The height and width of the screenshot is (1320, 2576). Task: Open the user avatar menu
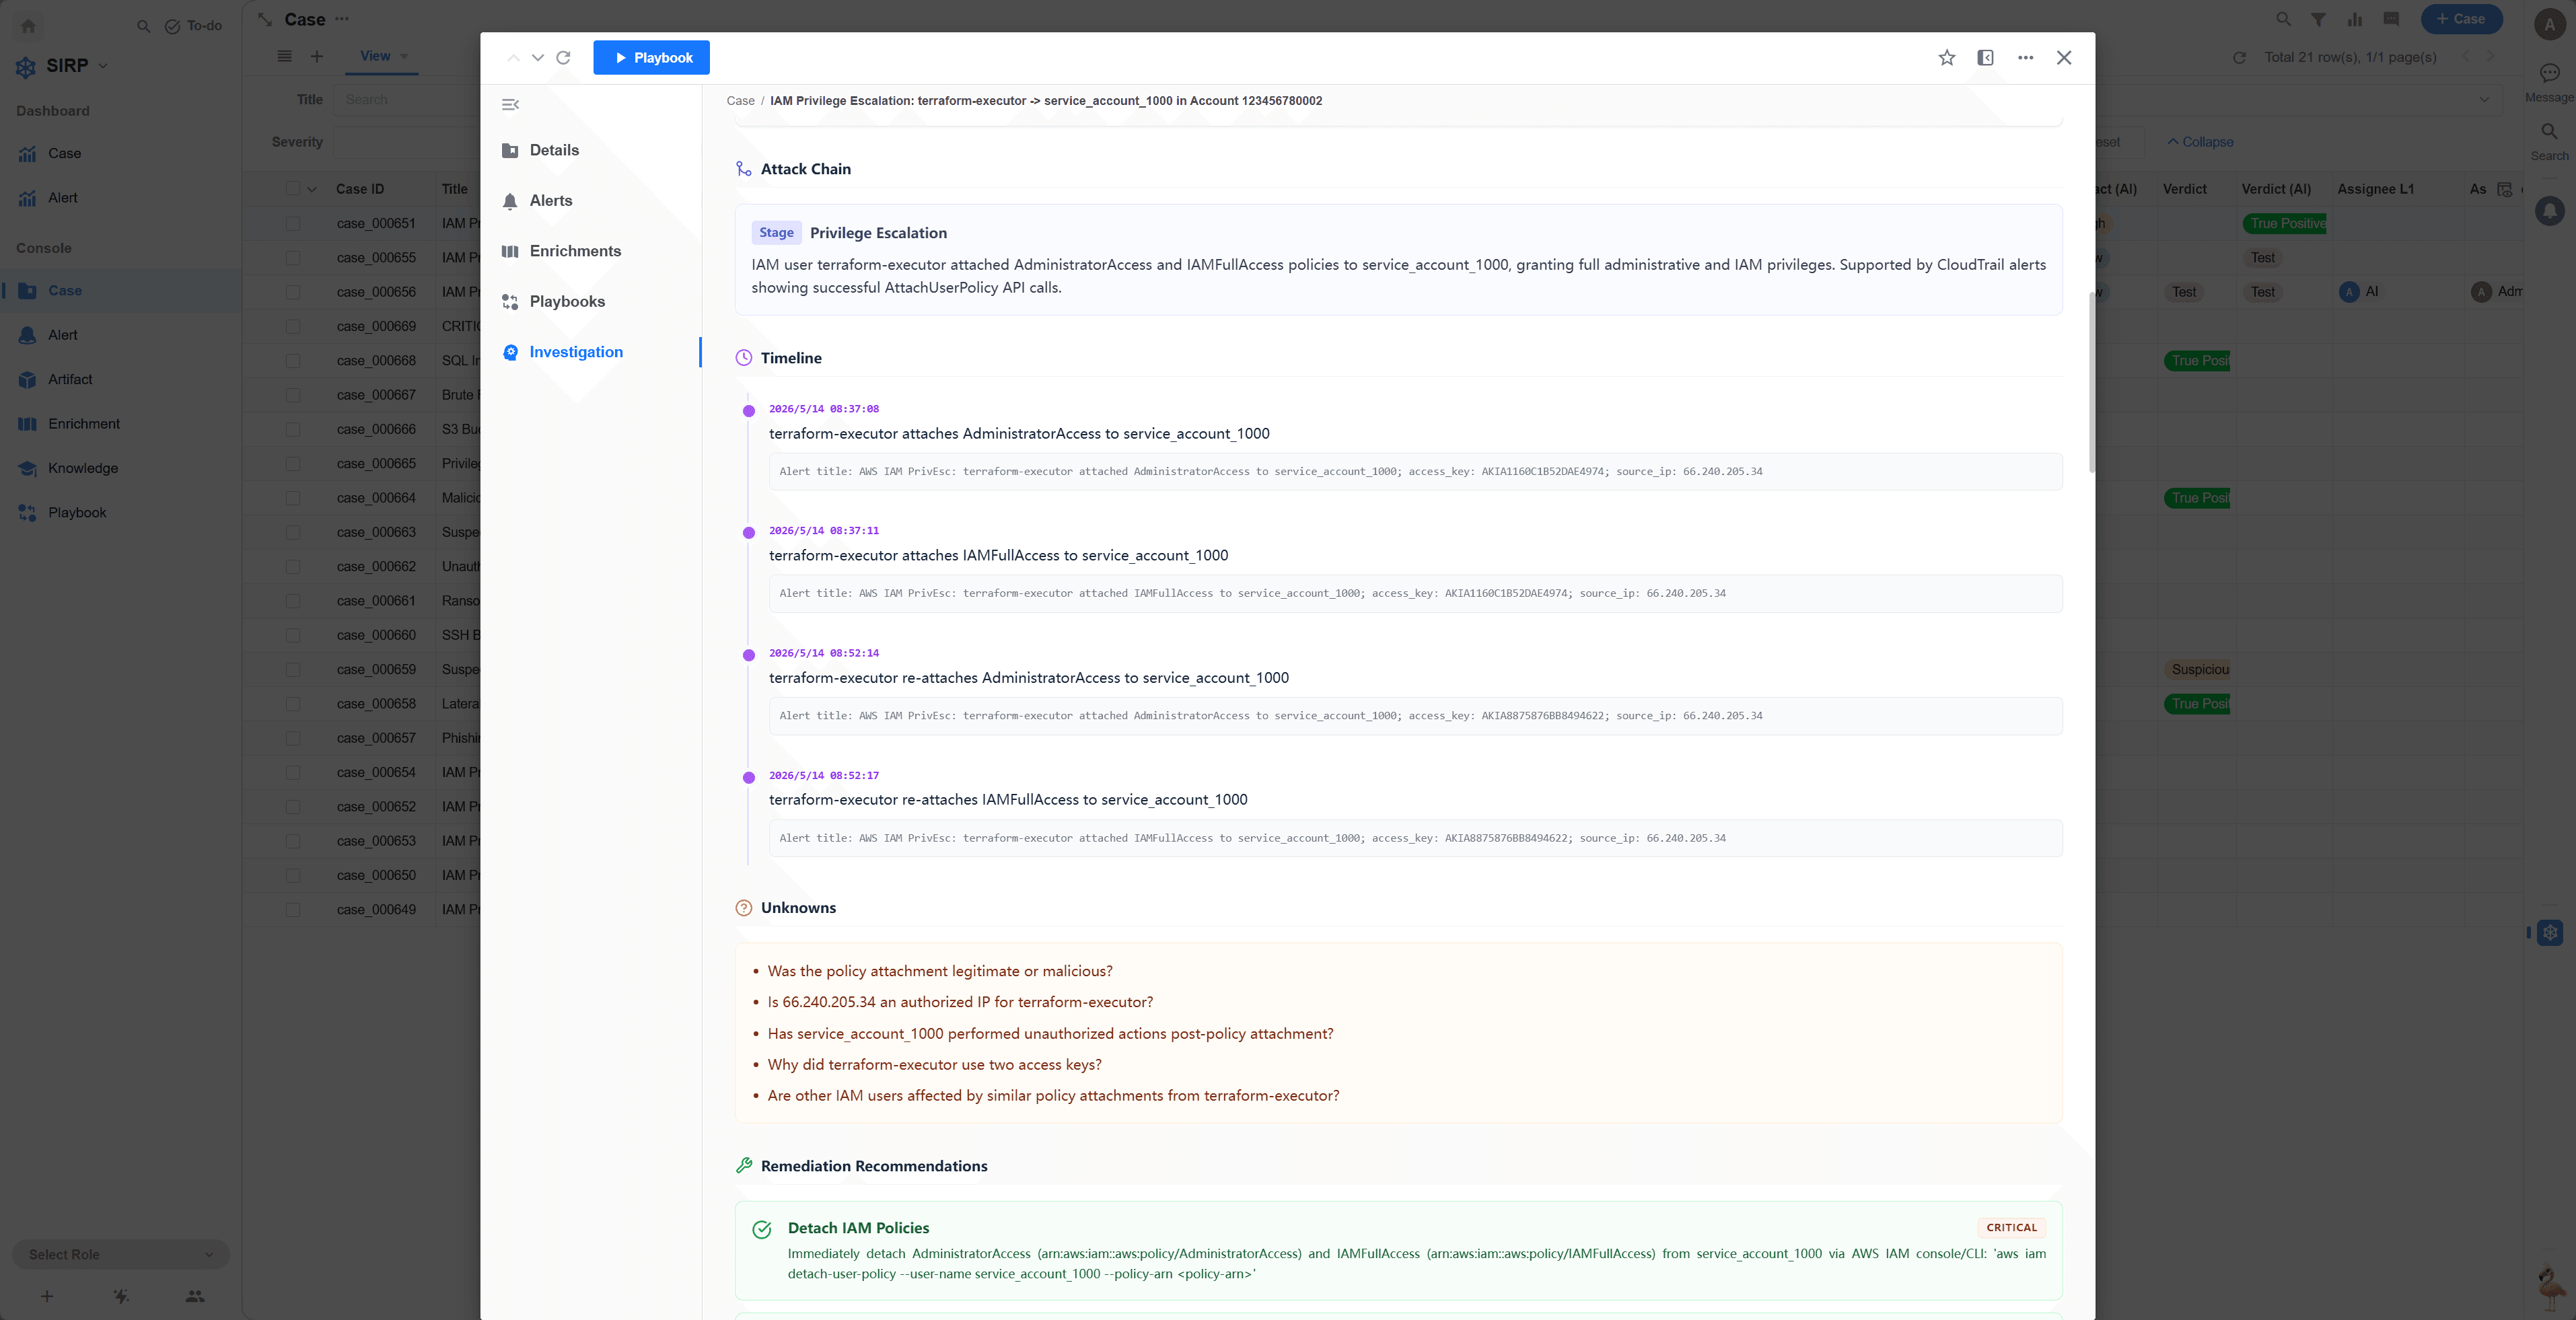[2549, 25]
